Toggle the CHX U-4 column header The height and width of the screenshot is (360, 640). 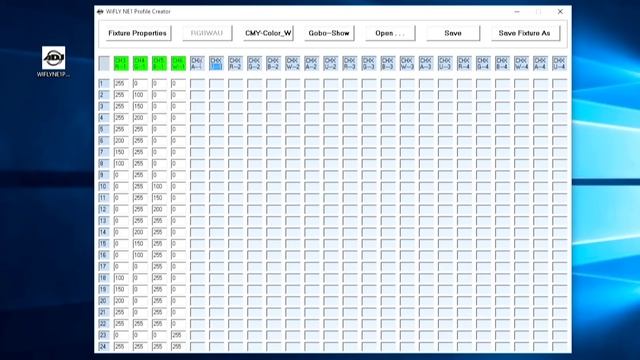click(x=559, y=63)
